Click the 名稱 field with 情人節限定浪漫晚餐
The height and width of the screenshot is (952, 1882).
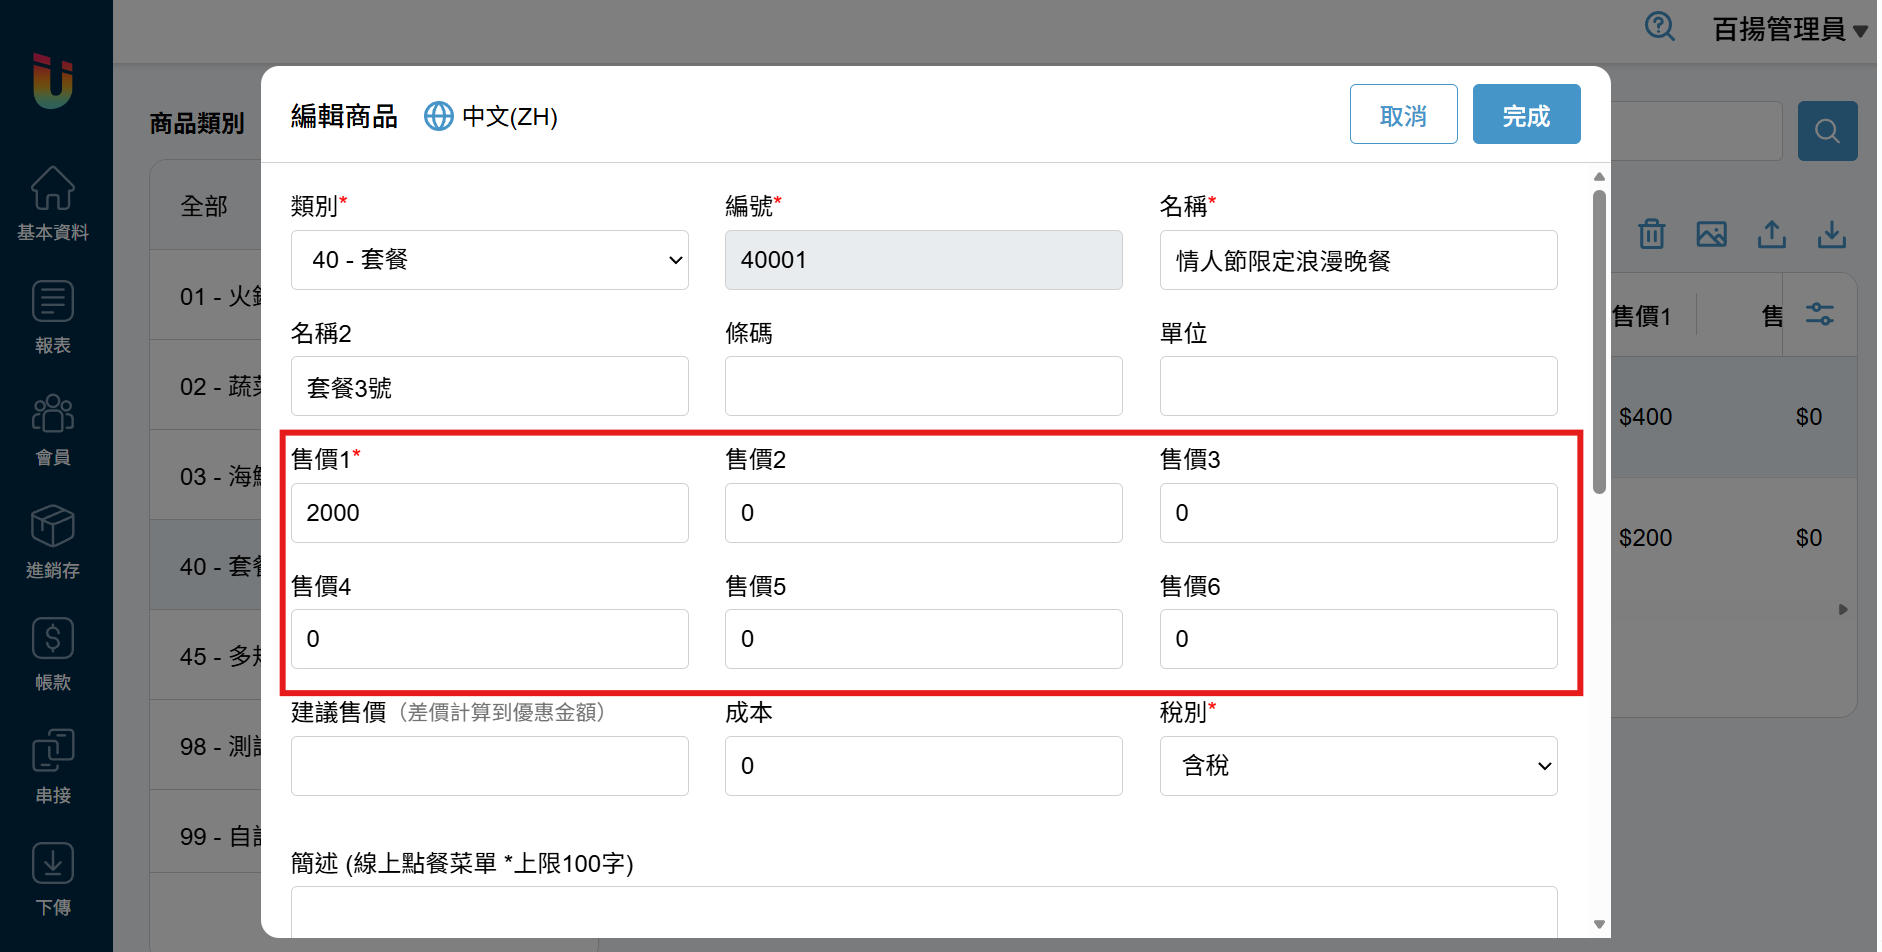1357,260
